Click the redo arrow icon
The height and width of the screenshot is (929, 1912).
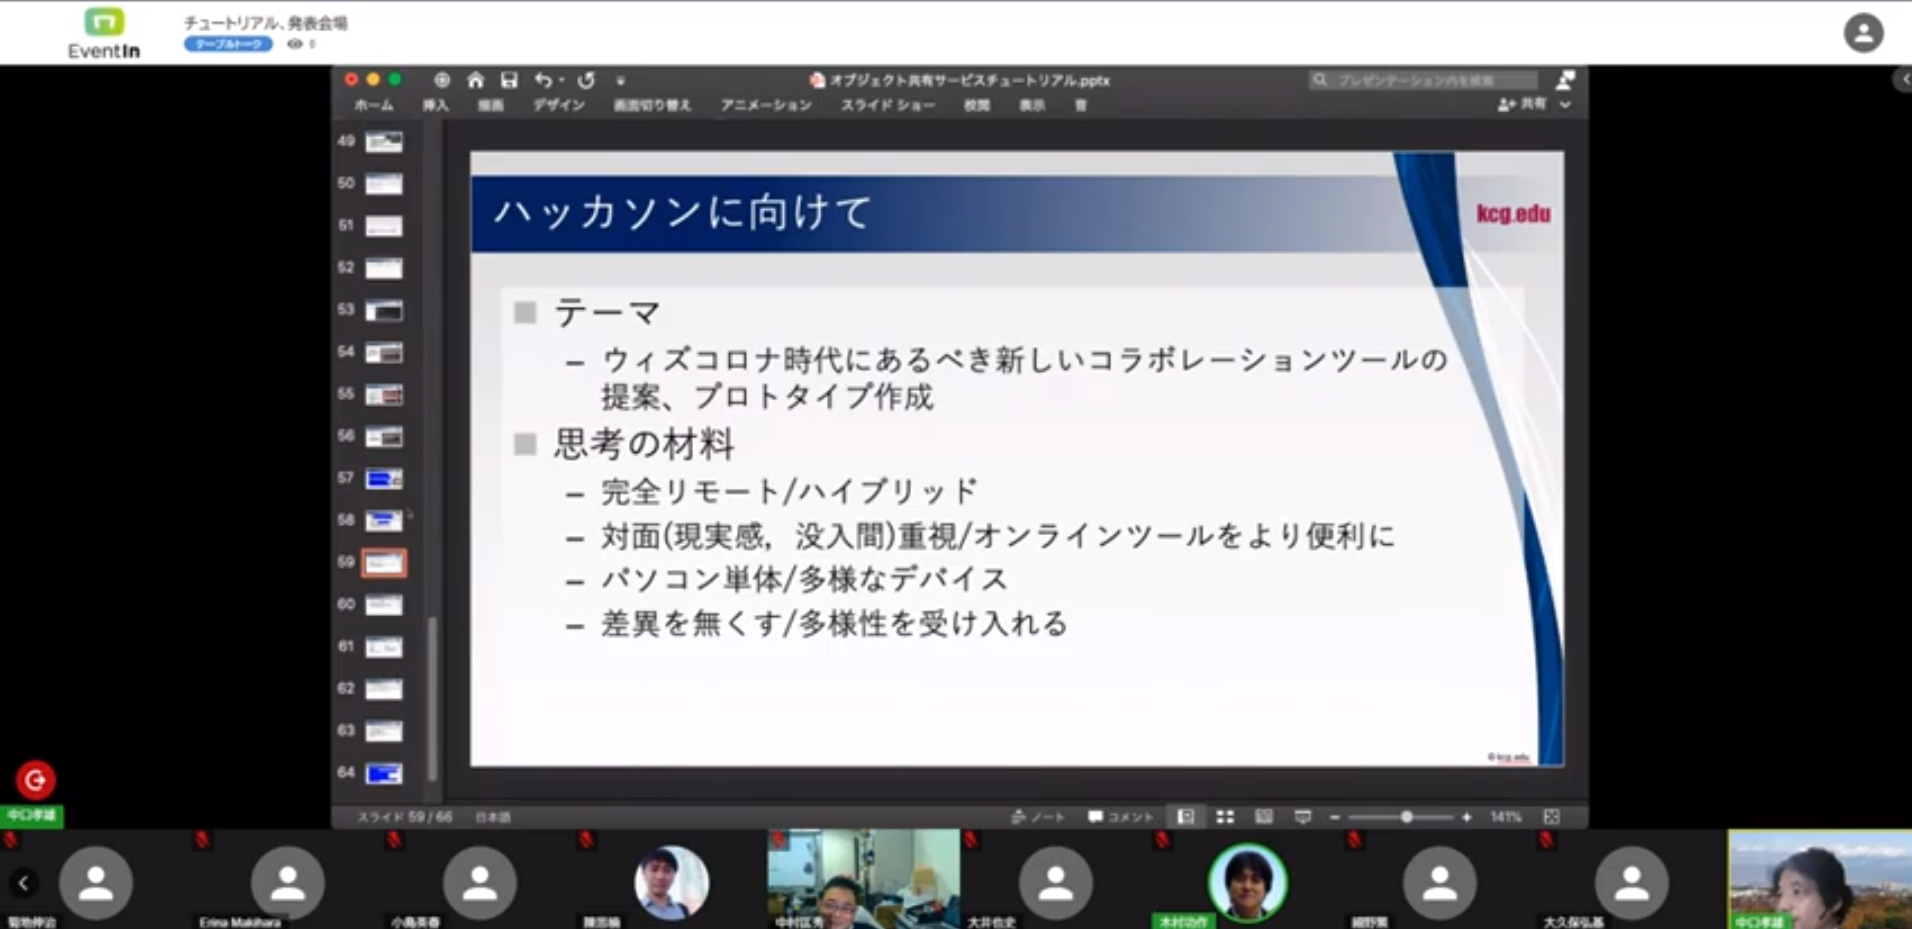pyautogui.click(x=586, y=80)
